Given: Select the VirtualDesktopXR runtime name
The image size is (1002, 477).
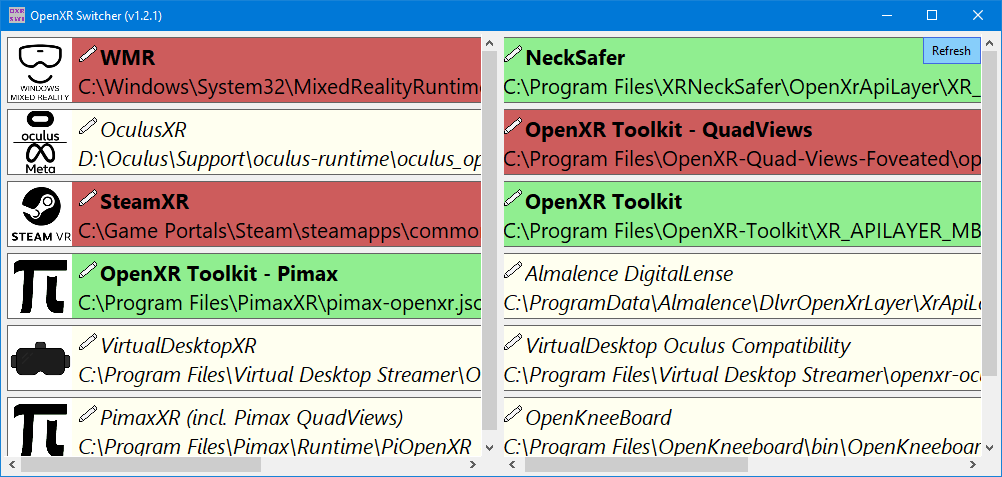Looking at the screenshot, I should pyautogui.click(x=178, y=347).
